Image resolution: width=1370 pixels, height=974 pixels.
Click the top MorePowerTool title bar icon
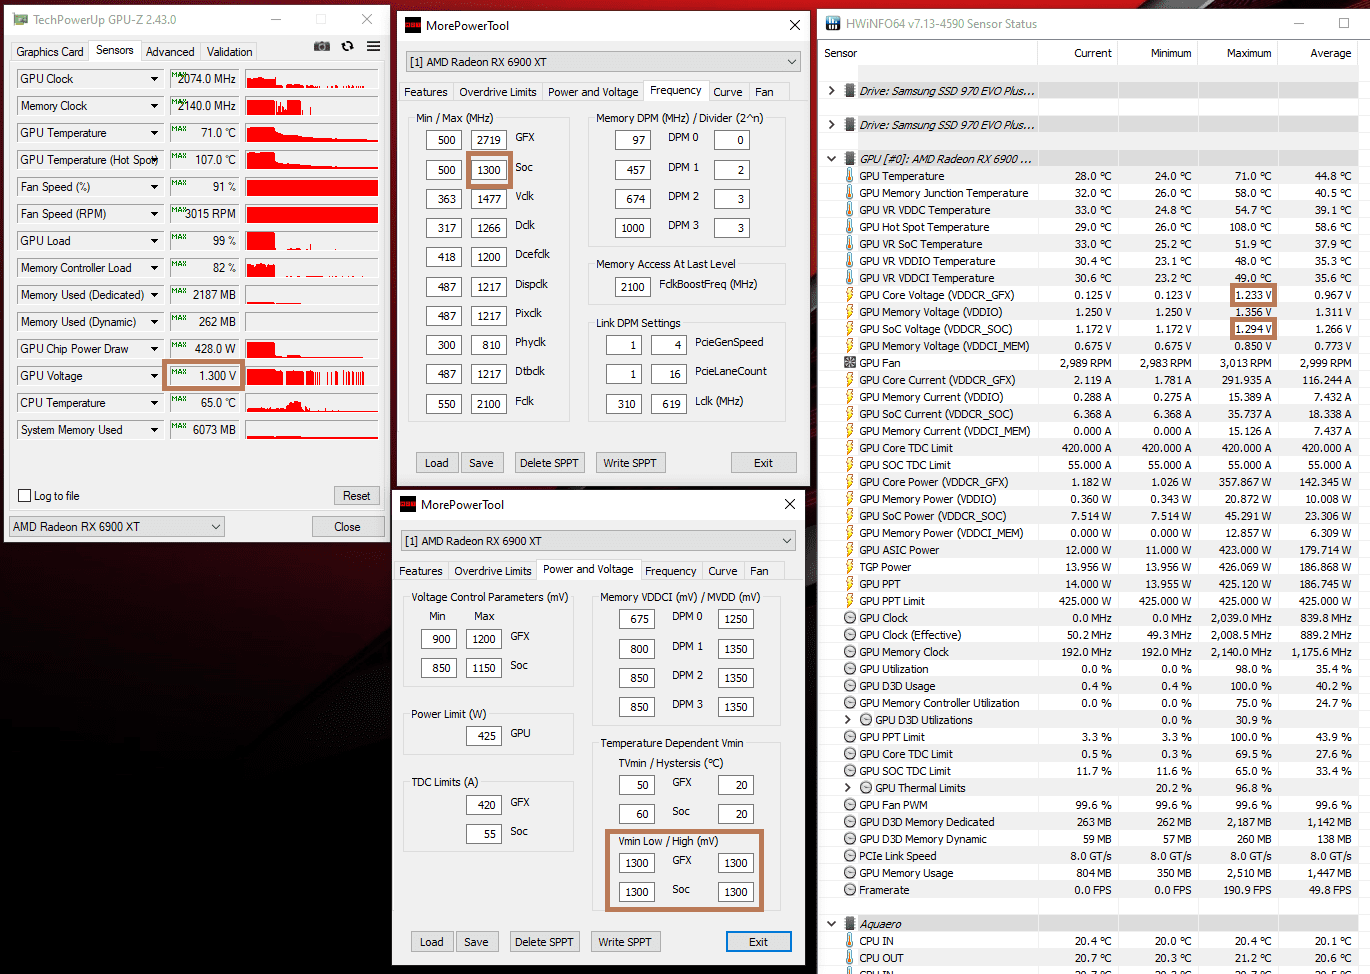click(413, 25)
